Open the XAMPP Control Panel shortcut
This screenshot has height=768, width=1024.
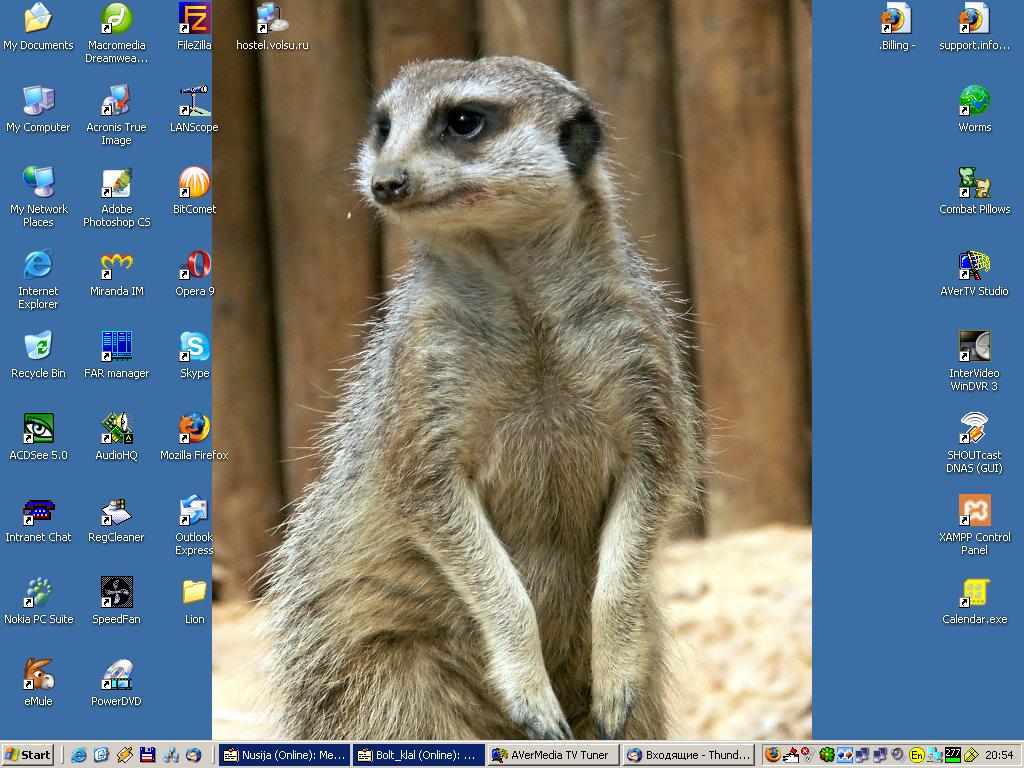click(x=974, y=512)
